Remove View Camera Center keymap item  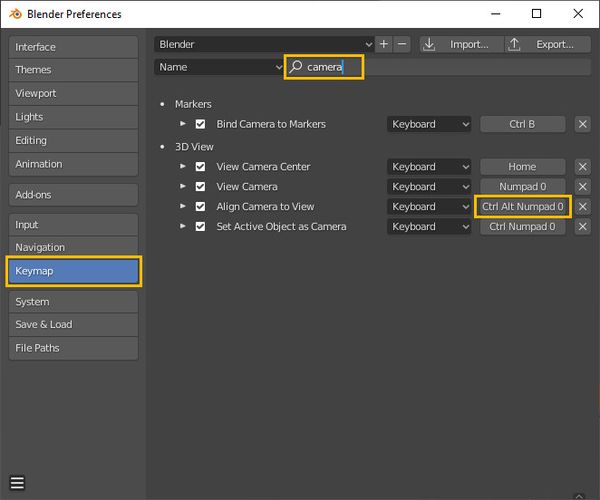pos(582,167)
